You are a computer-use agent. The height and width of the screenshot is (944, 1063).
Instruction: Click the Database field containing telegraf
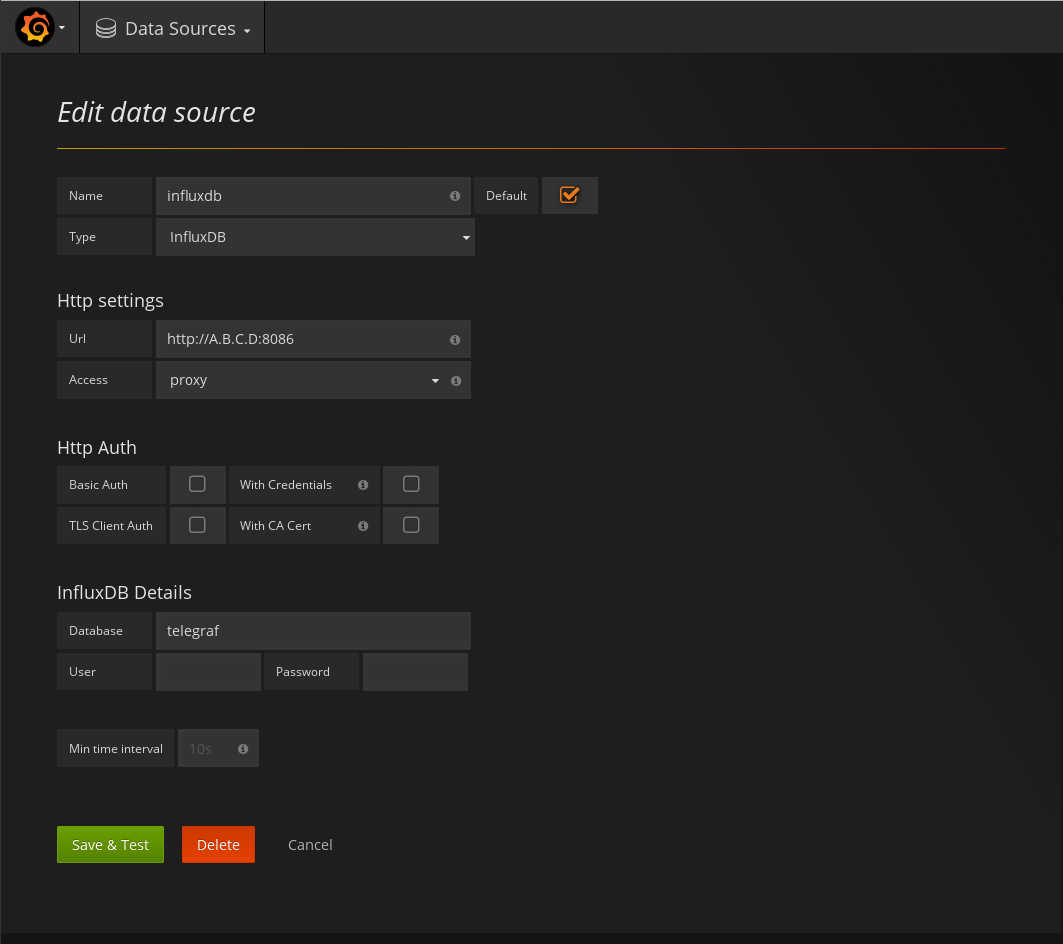click(x=312, y=631)
